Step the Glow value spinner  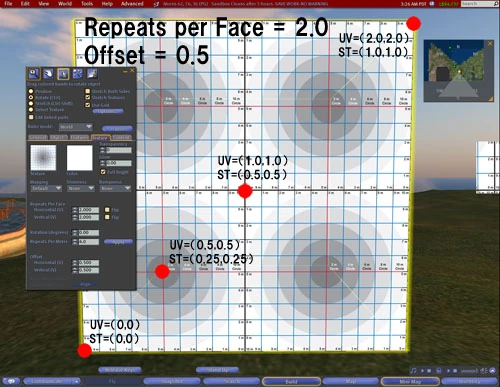click(x=103, y=163)
